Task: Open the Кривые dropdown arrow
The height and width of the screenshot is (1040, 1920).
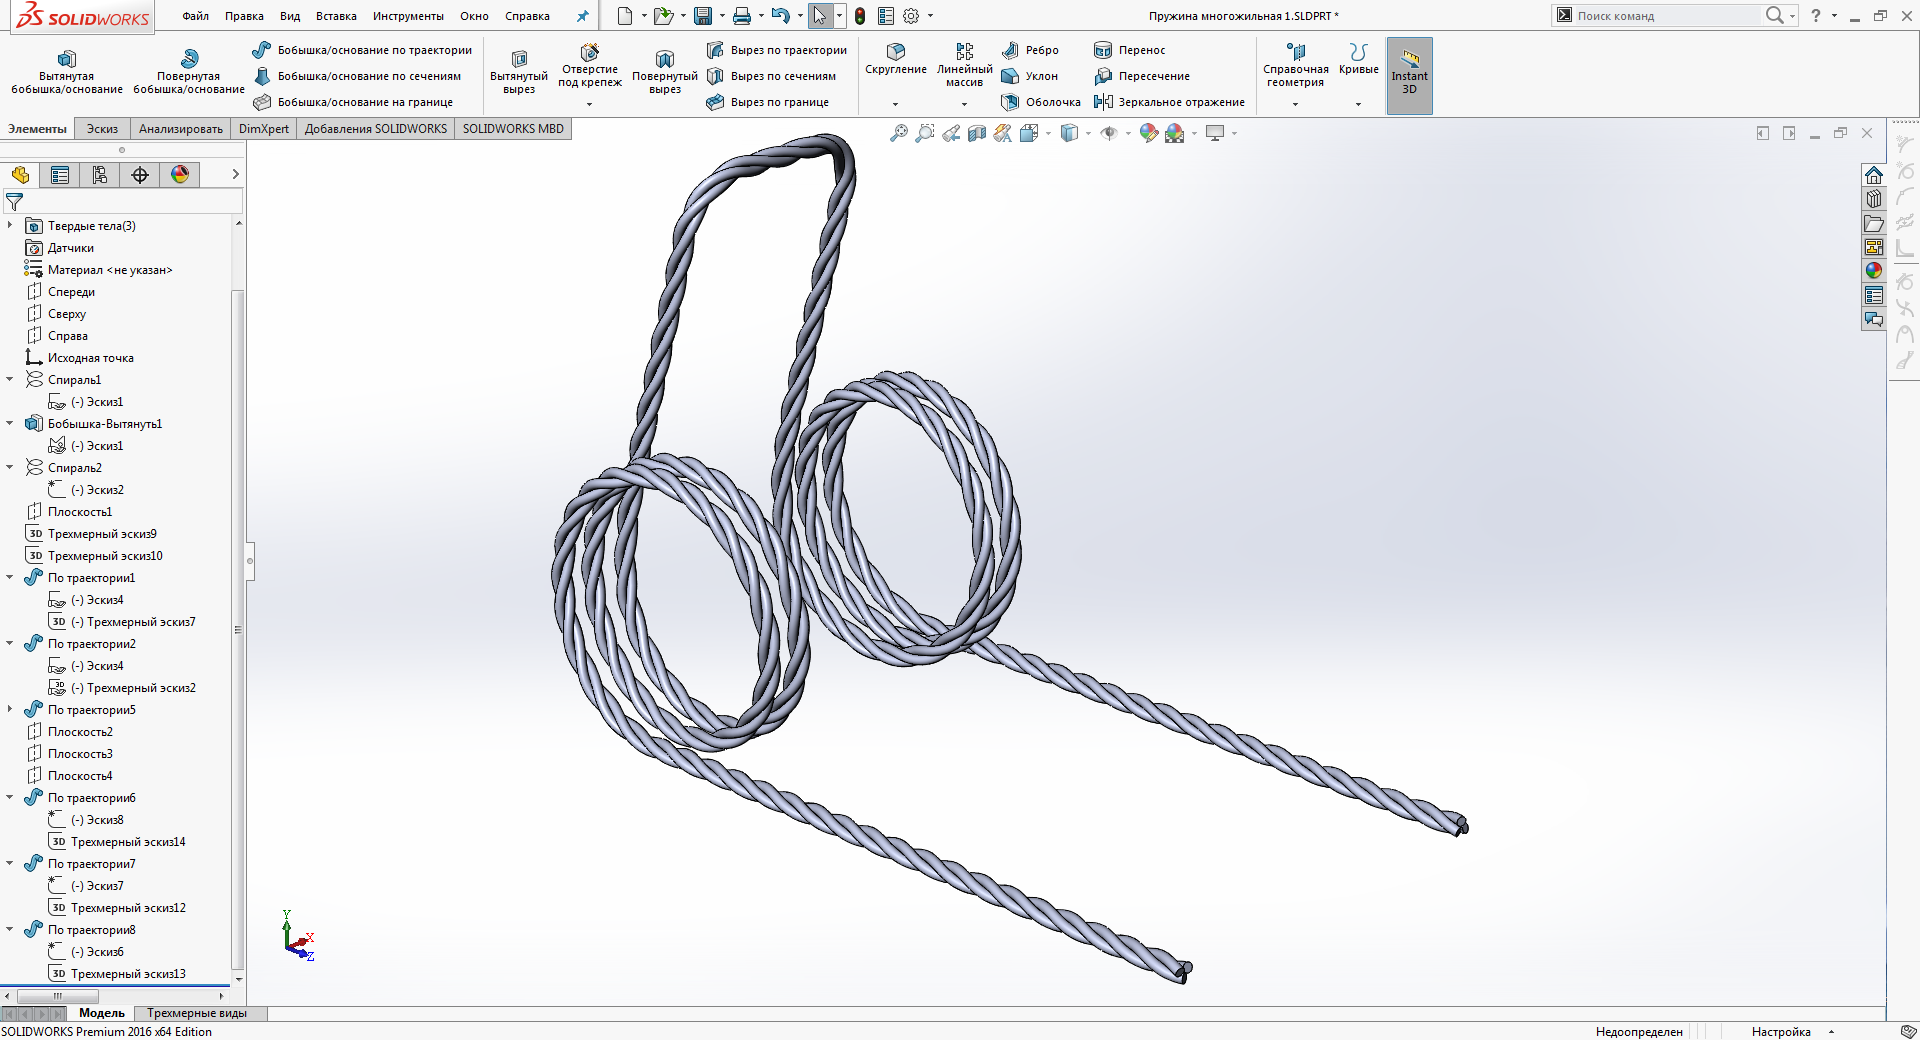Action: pos(1358,104)
